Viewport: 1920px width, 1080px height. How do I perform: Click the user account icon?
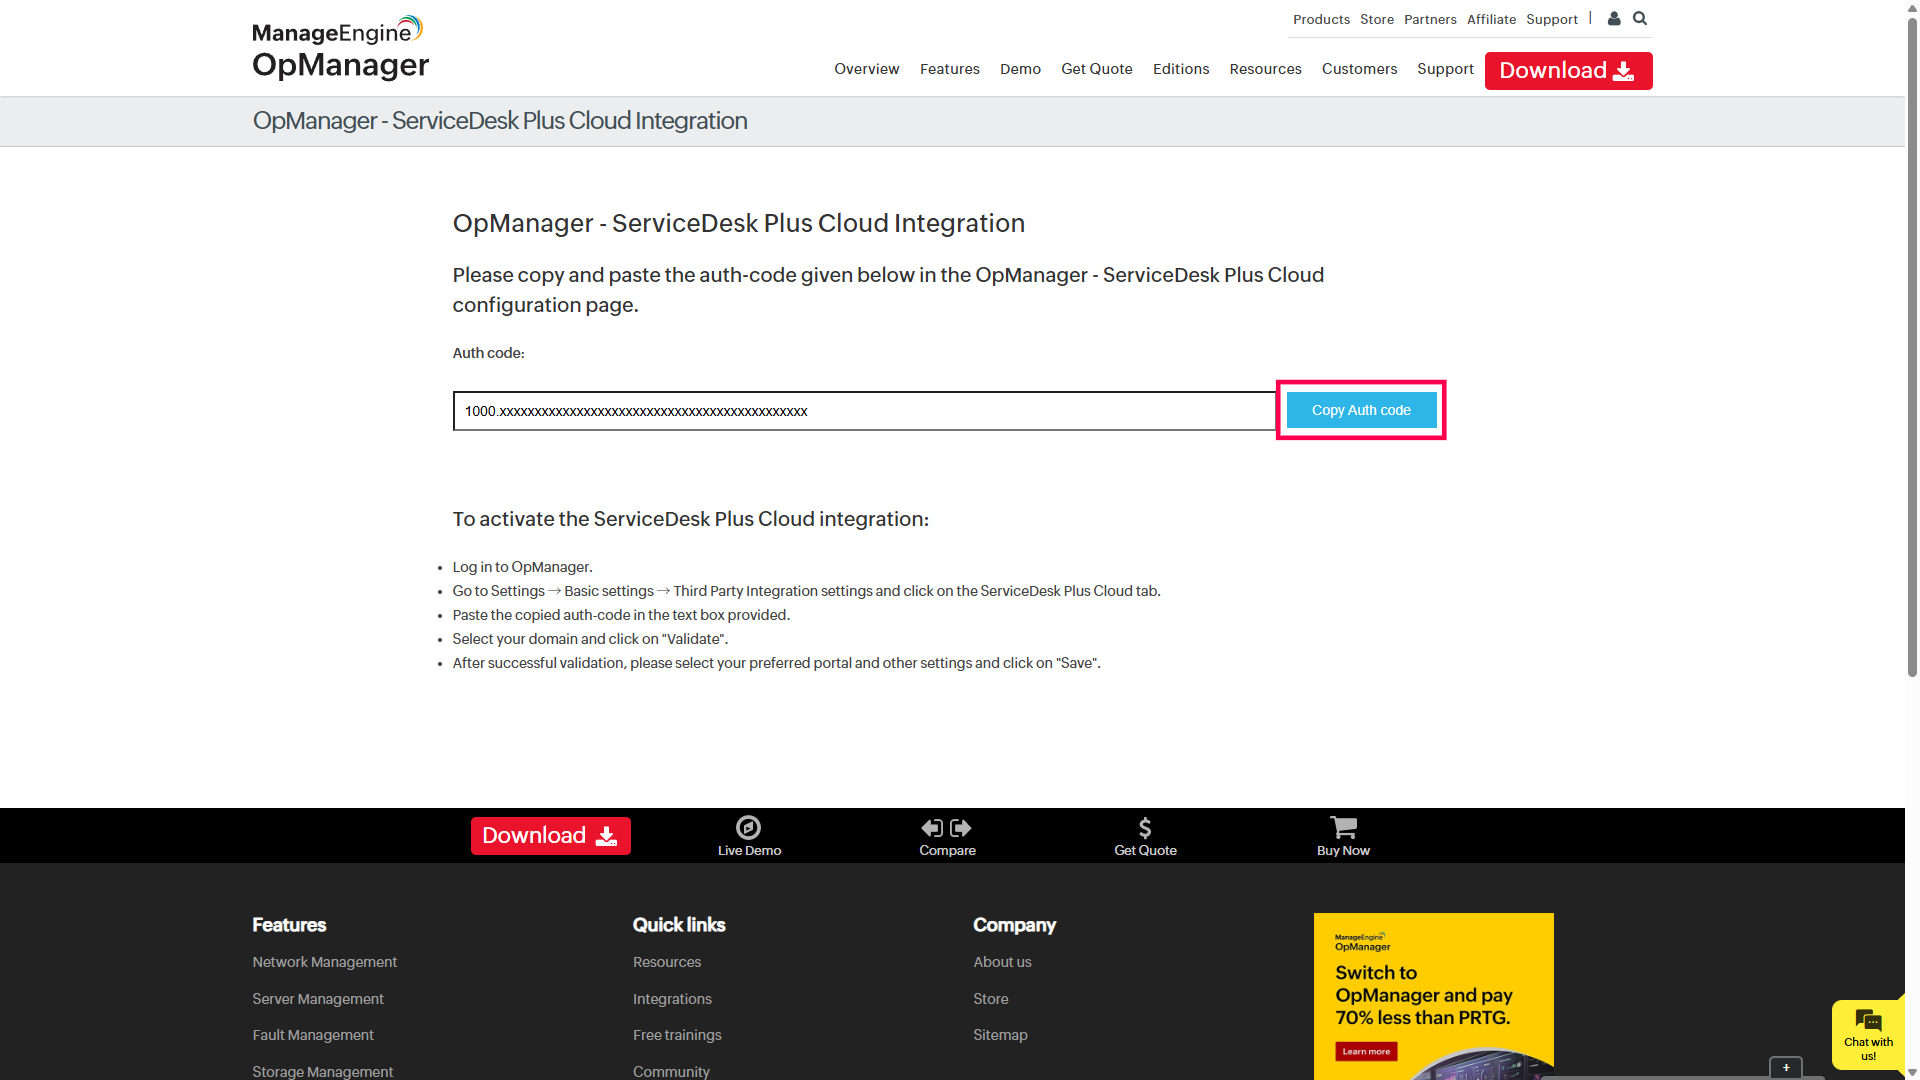click(x=1614, y=18)
